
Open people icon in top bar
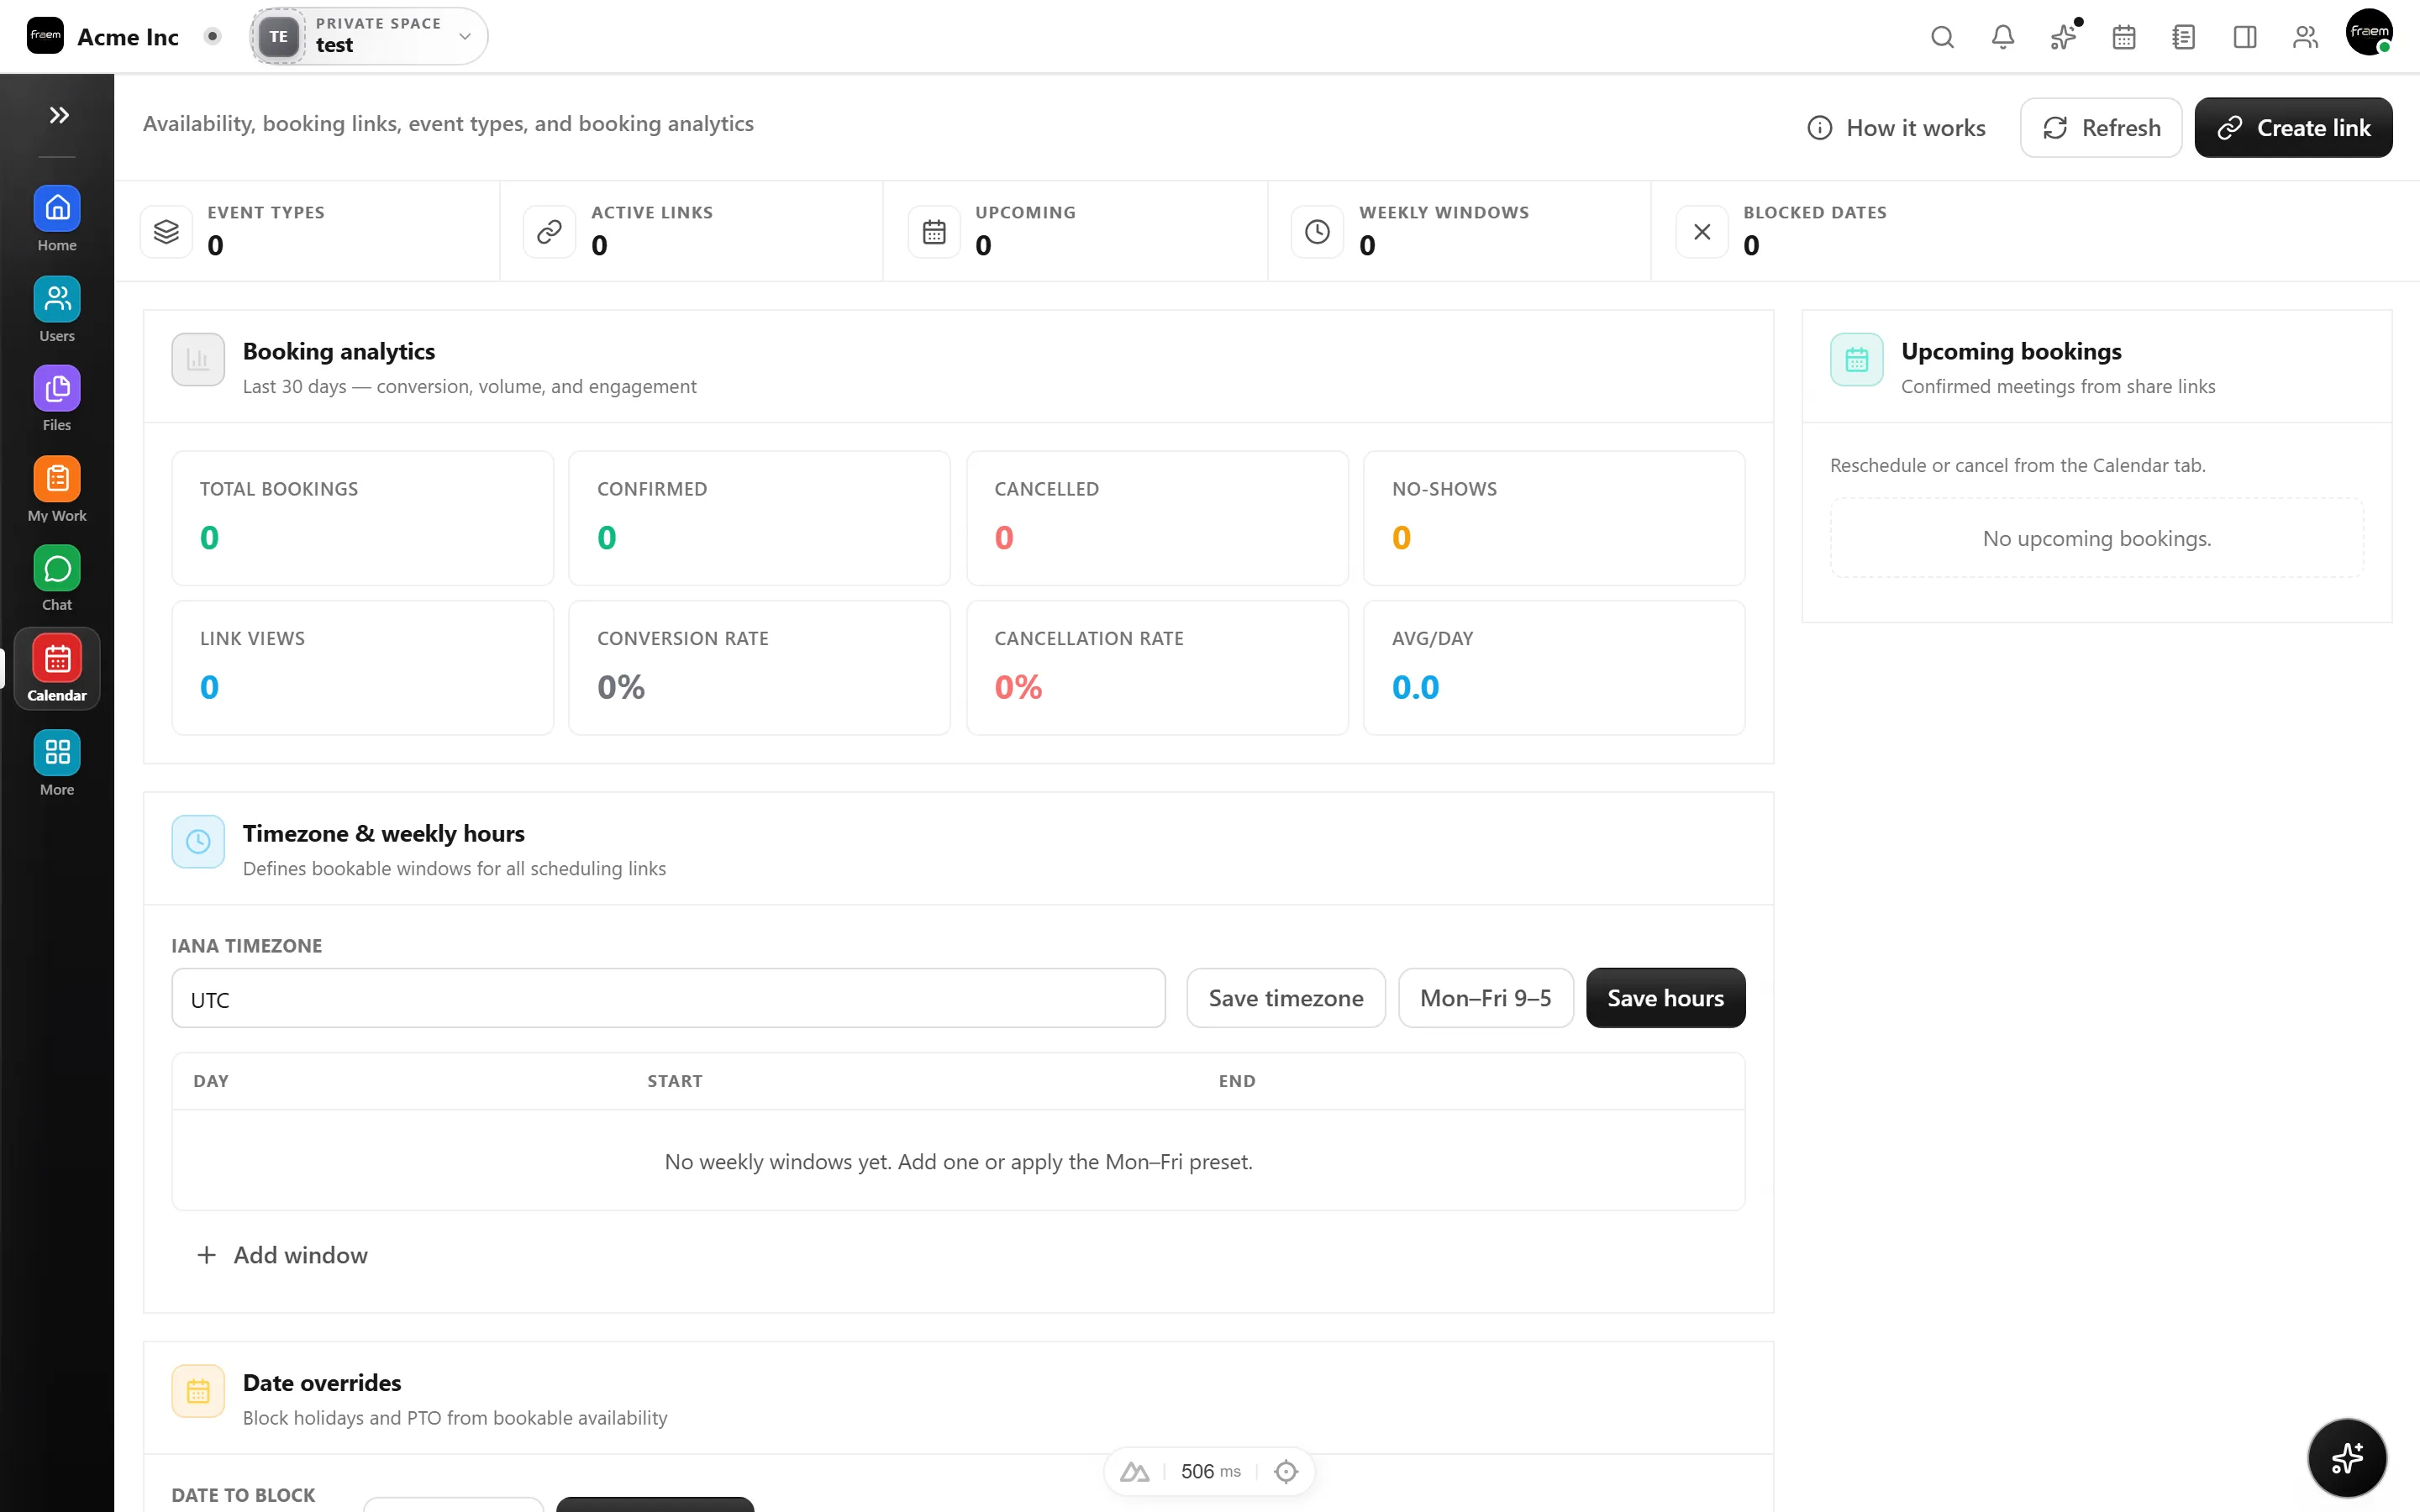pos(2305,37)
